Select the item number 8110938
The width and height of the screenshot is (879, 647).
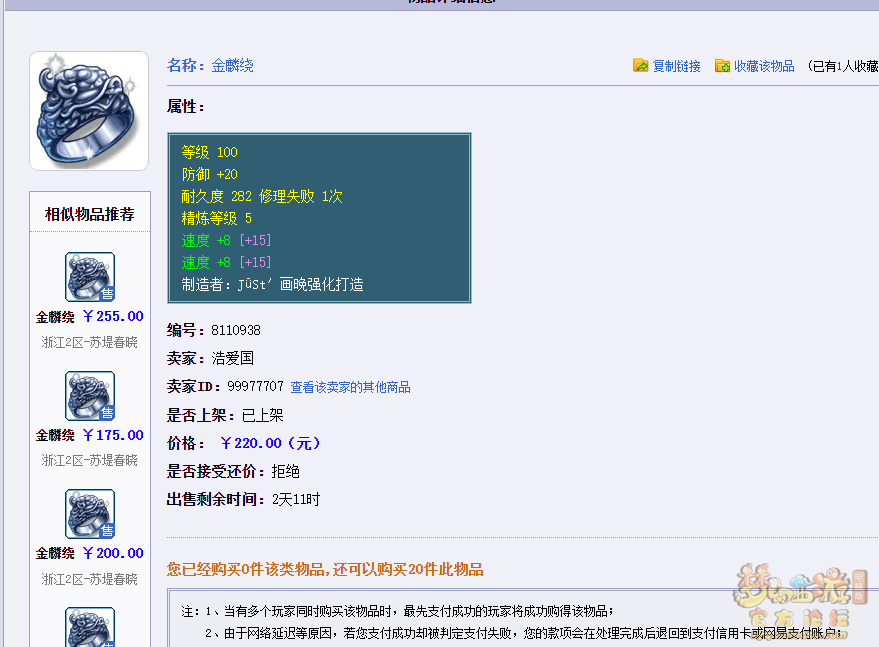(x=235, y=330)
